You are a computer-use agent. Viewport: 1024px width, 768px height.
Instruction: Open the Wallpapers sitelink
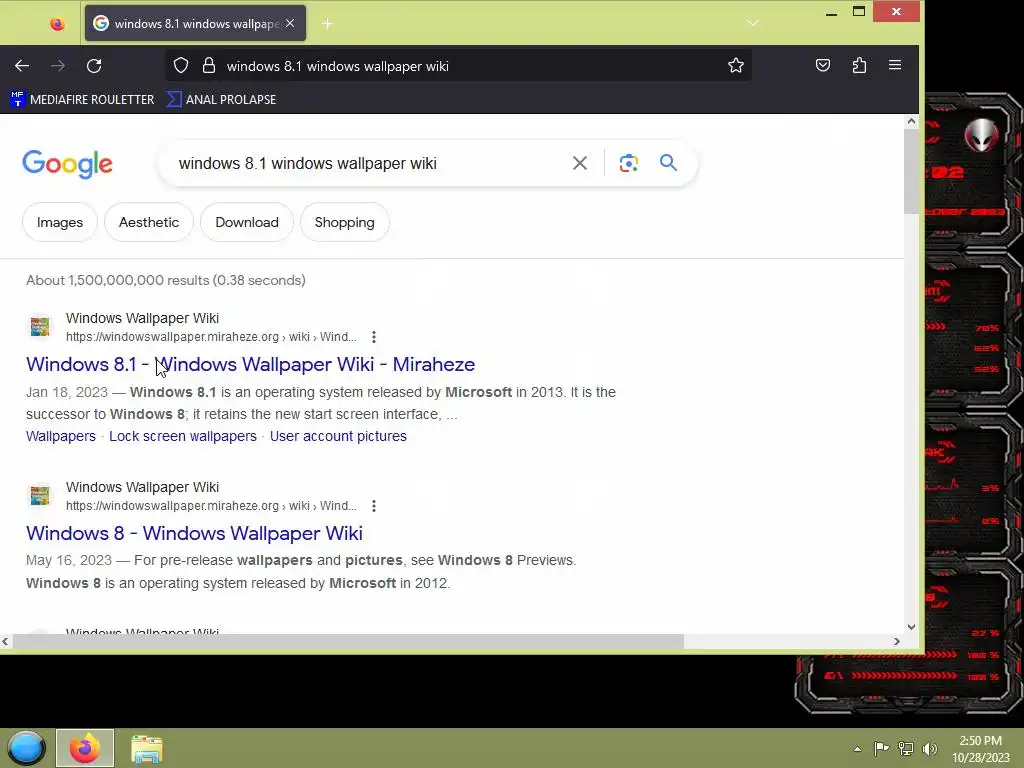pos(61,436)
